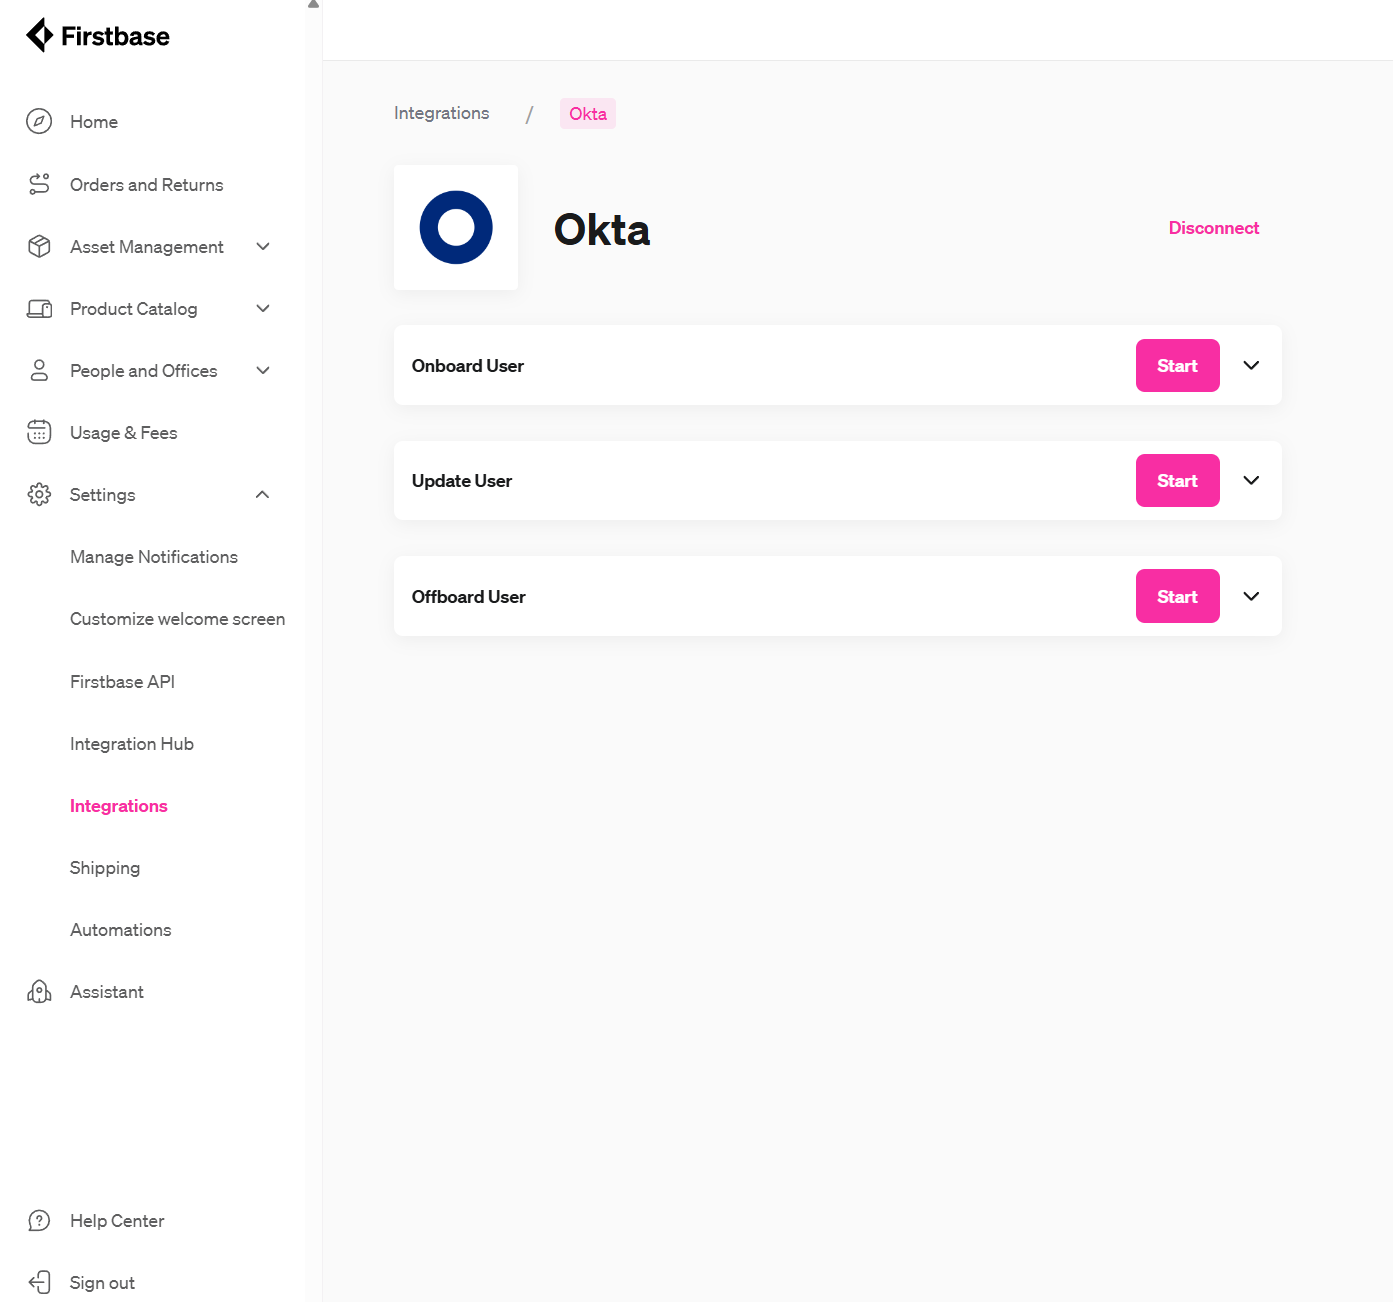Open Customize welcome screen
This screenshot has height=1302, width=1393.
(x=178, y=619)
